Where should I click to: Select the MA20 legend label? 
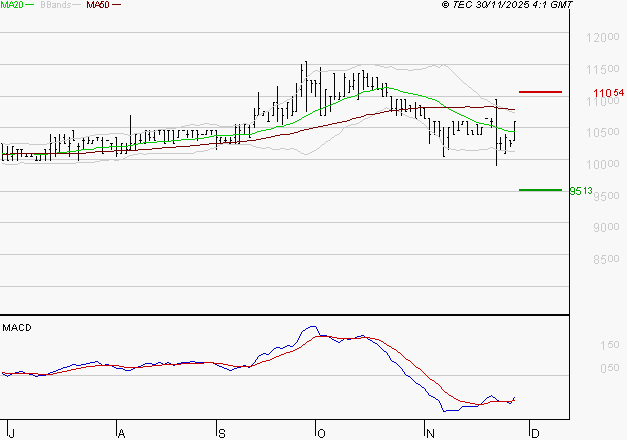(12, 5)
